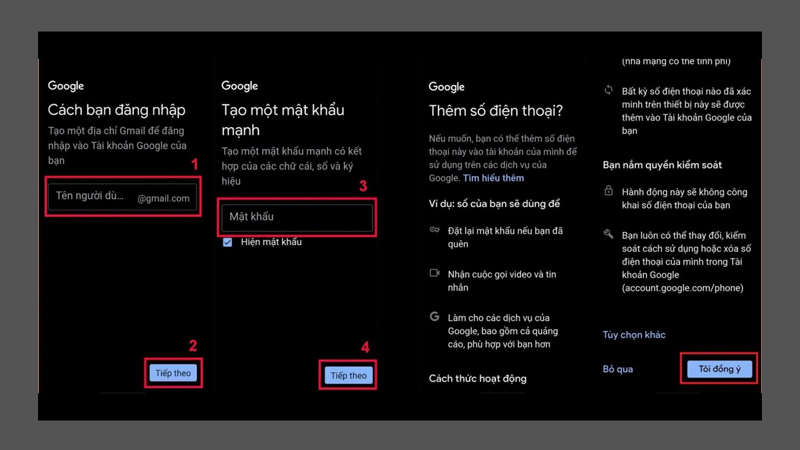The image size is (800, 450).
Task: Click the Tôi đồng ý button
Action: coord(719,369)
